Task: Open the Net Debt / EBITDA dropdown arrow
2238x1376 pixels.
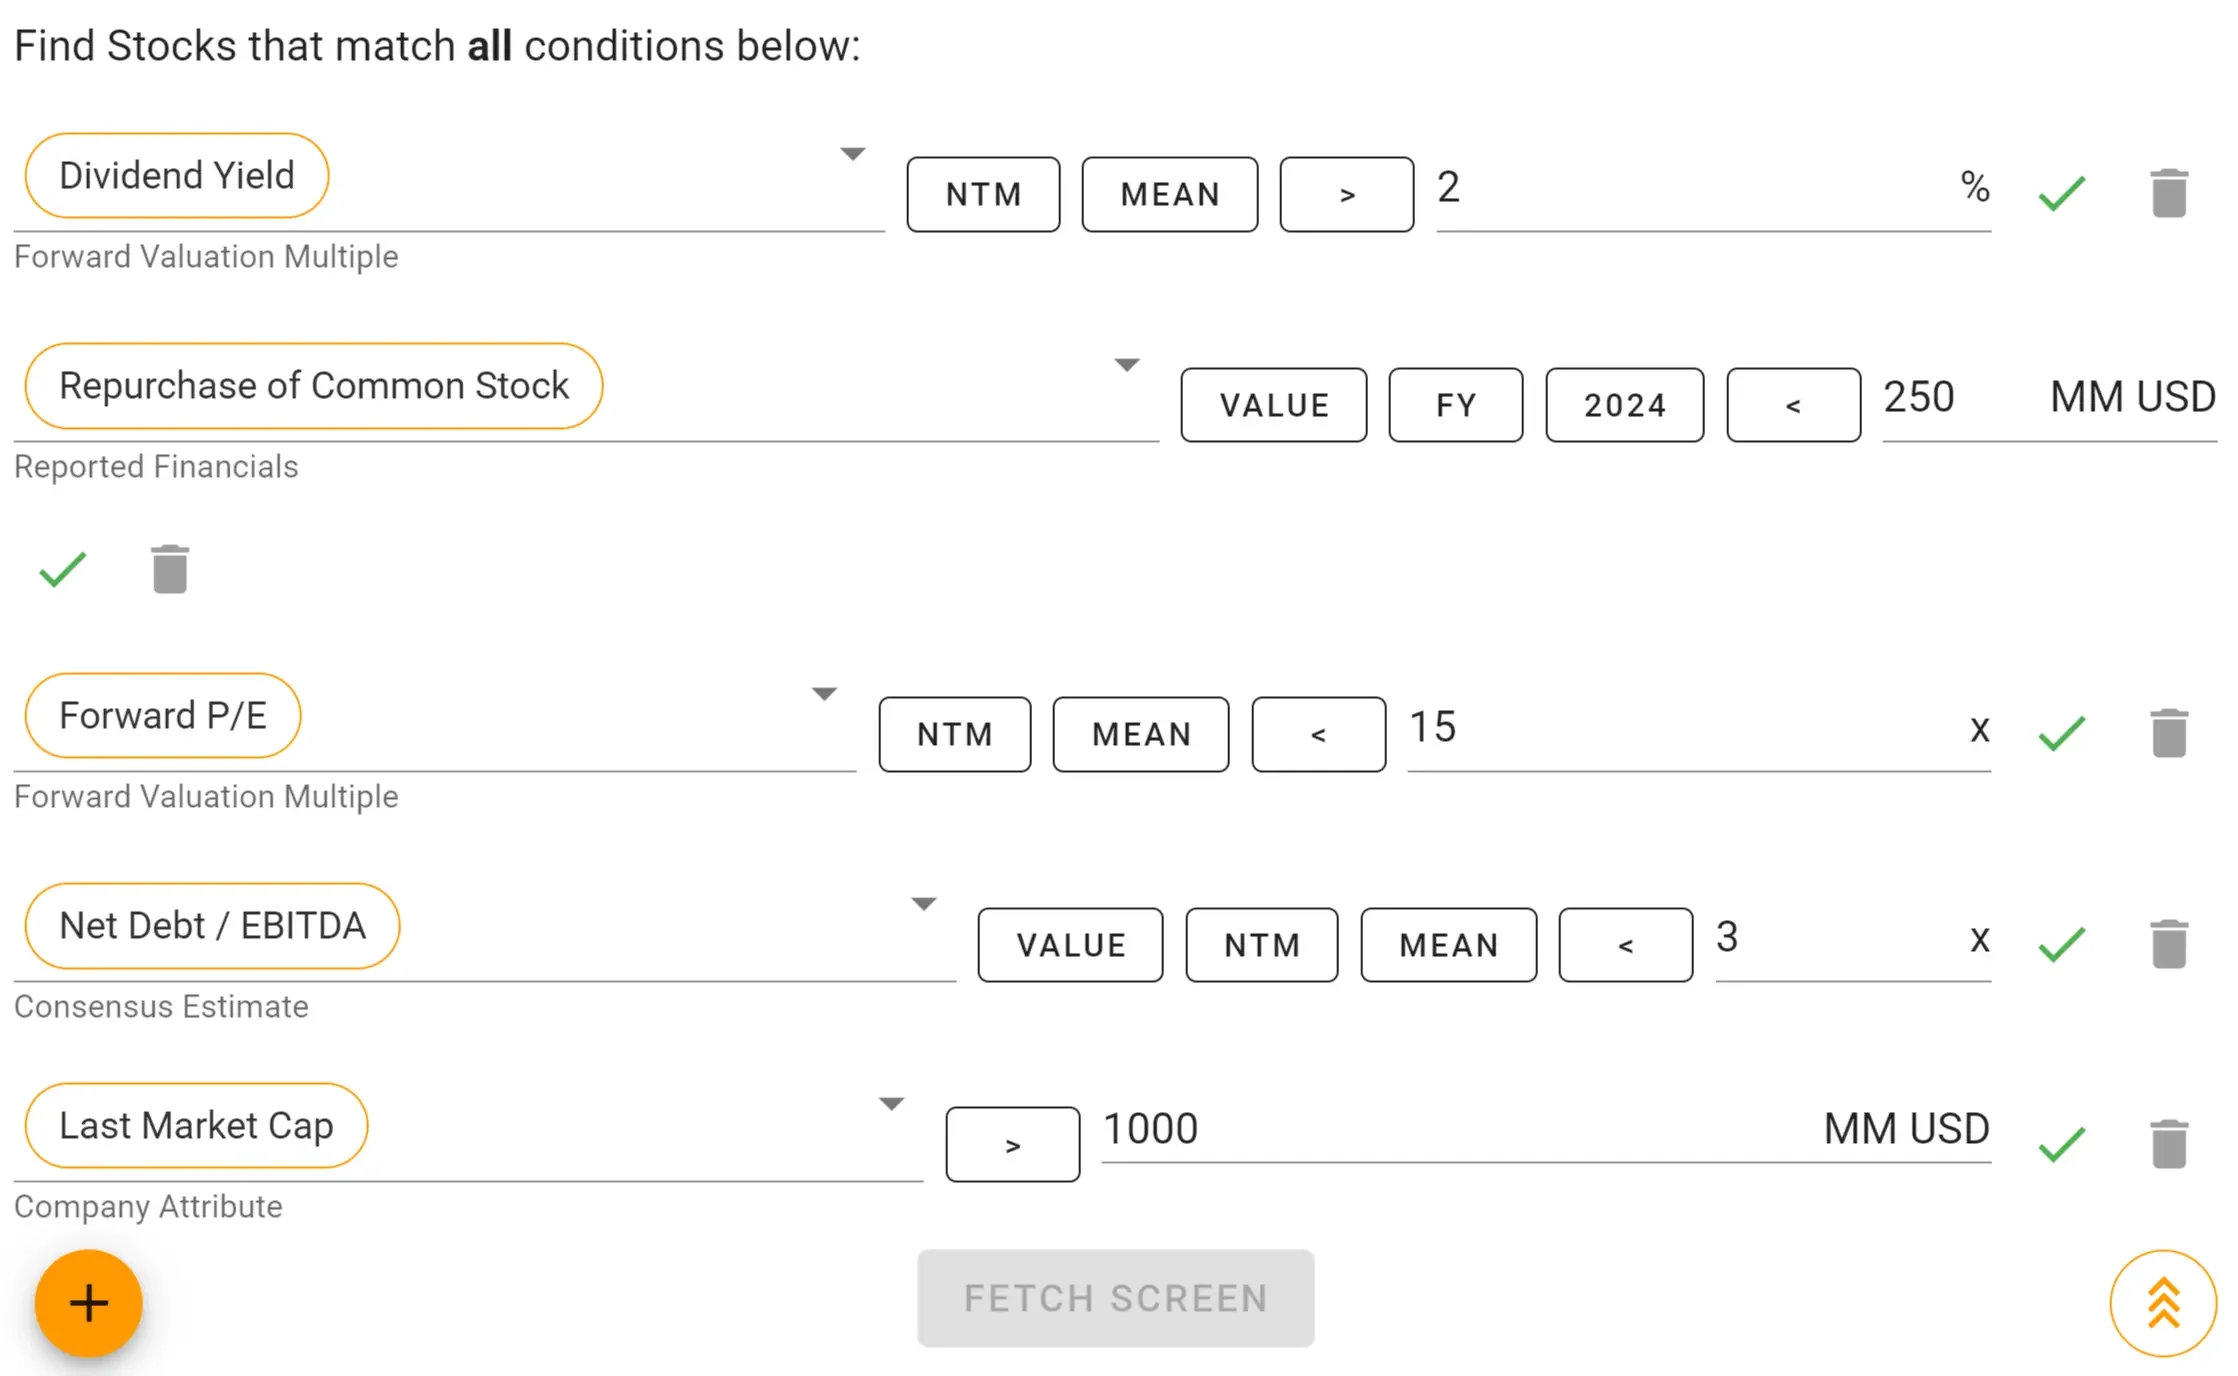Action: [923, 904]
